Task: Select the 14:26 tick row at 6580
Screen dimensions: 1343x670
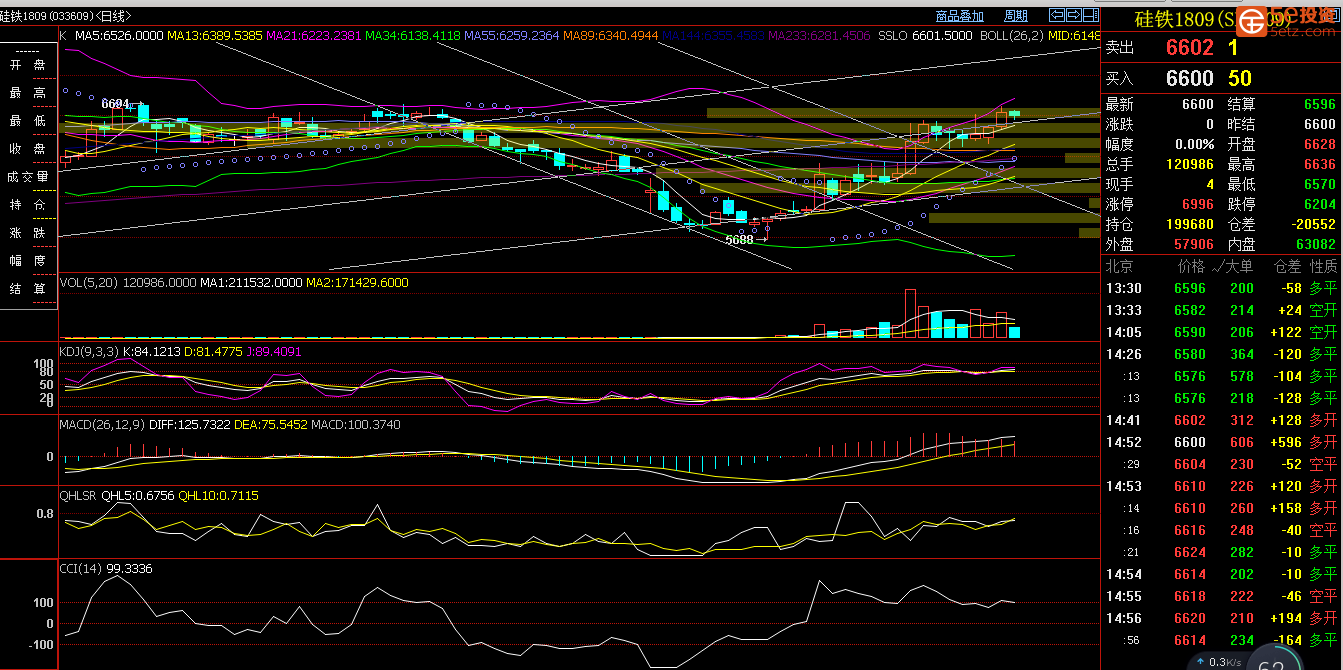Action: click(x=1221, y=354)
